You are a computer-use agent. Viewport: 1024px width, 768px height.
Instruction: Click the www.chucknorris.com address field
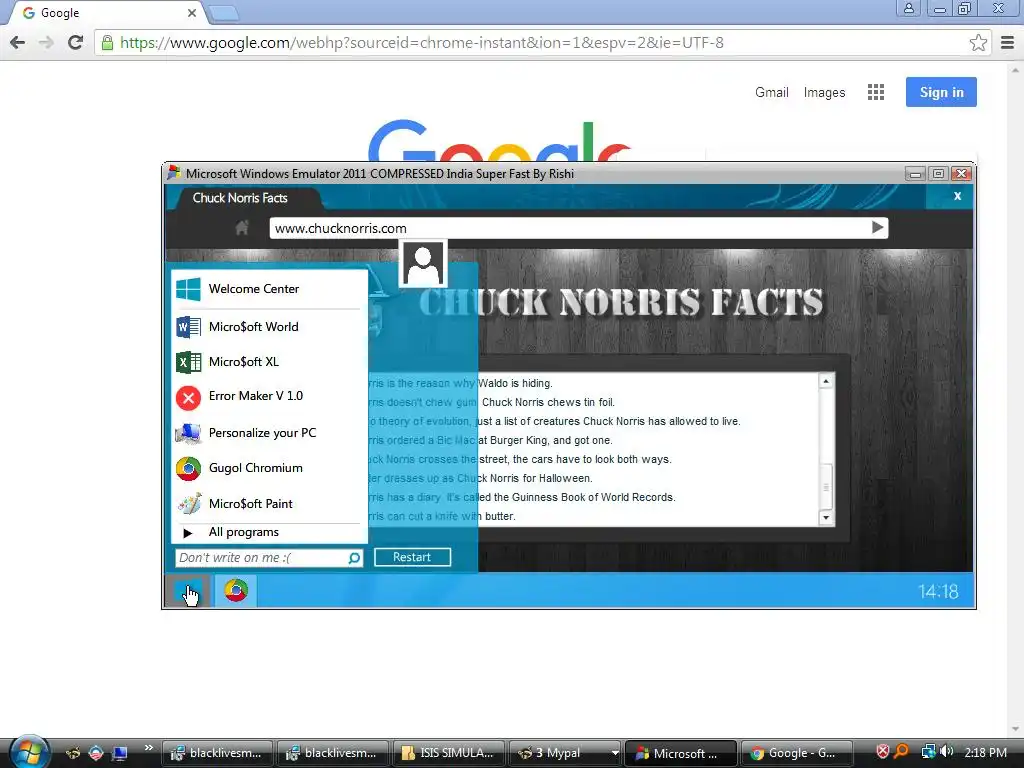568,228
